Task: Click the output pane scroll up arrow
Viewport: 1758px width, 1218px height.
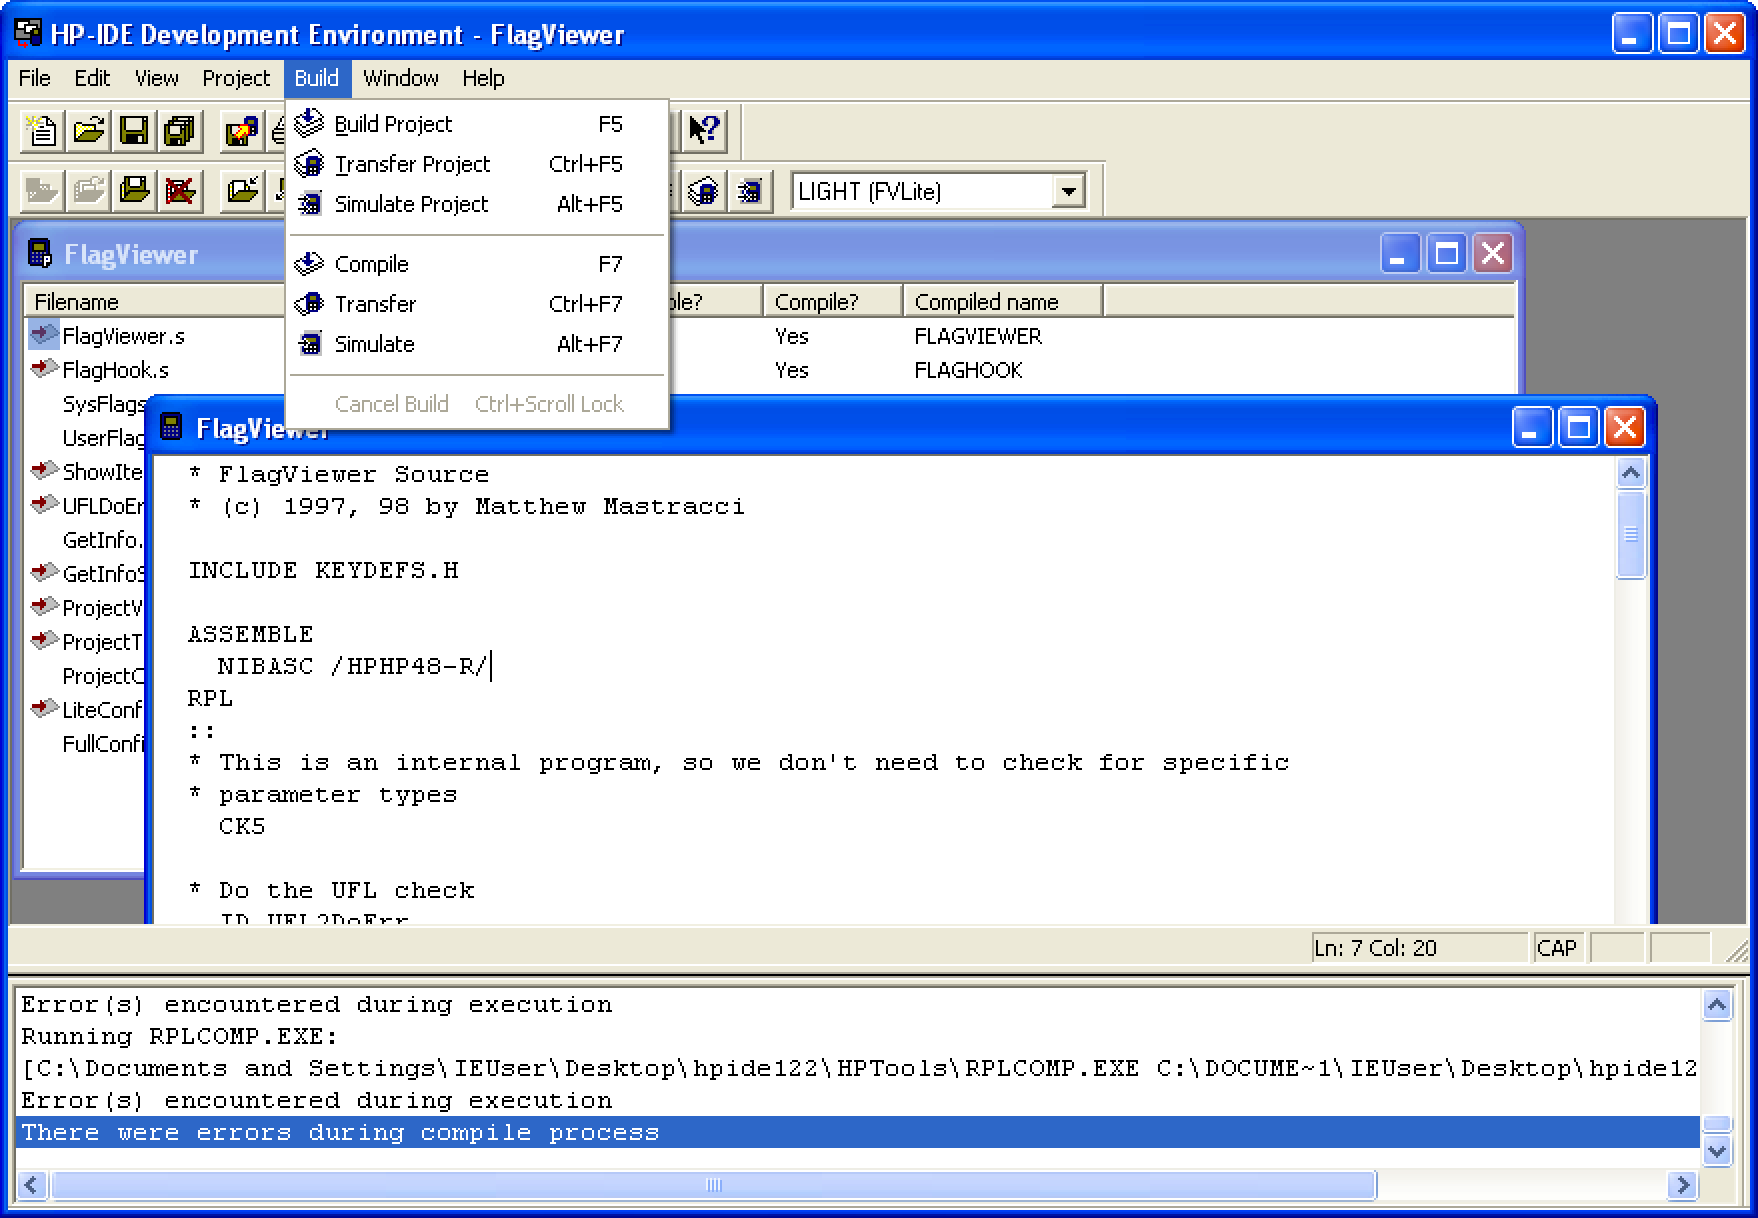Action: click(x=1717, y=1005)
